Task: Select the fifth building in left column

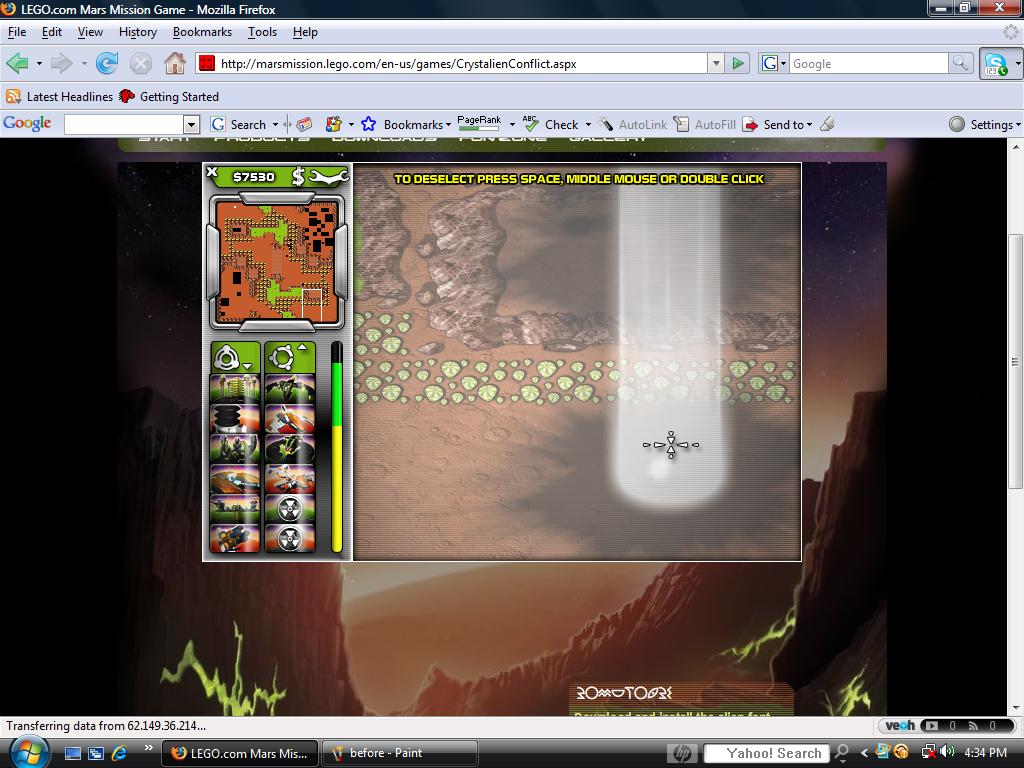Action: click(x=235, y=509)
